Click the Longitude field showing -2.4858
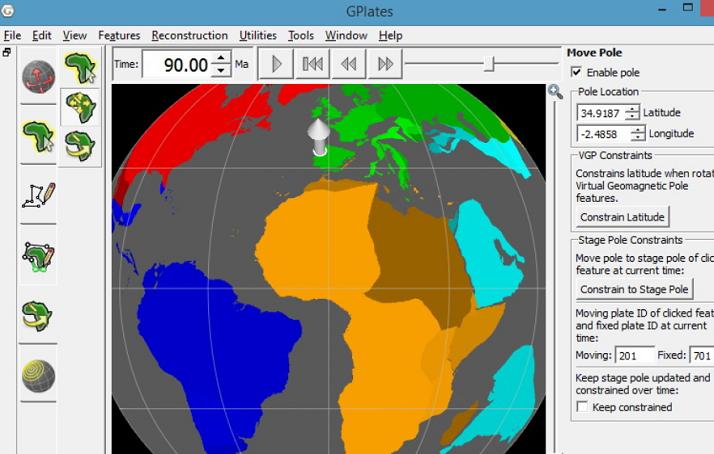Image resolution: width=714 pixels, height=454 pixels. 604,134
